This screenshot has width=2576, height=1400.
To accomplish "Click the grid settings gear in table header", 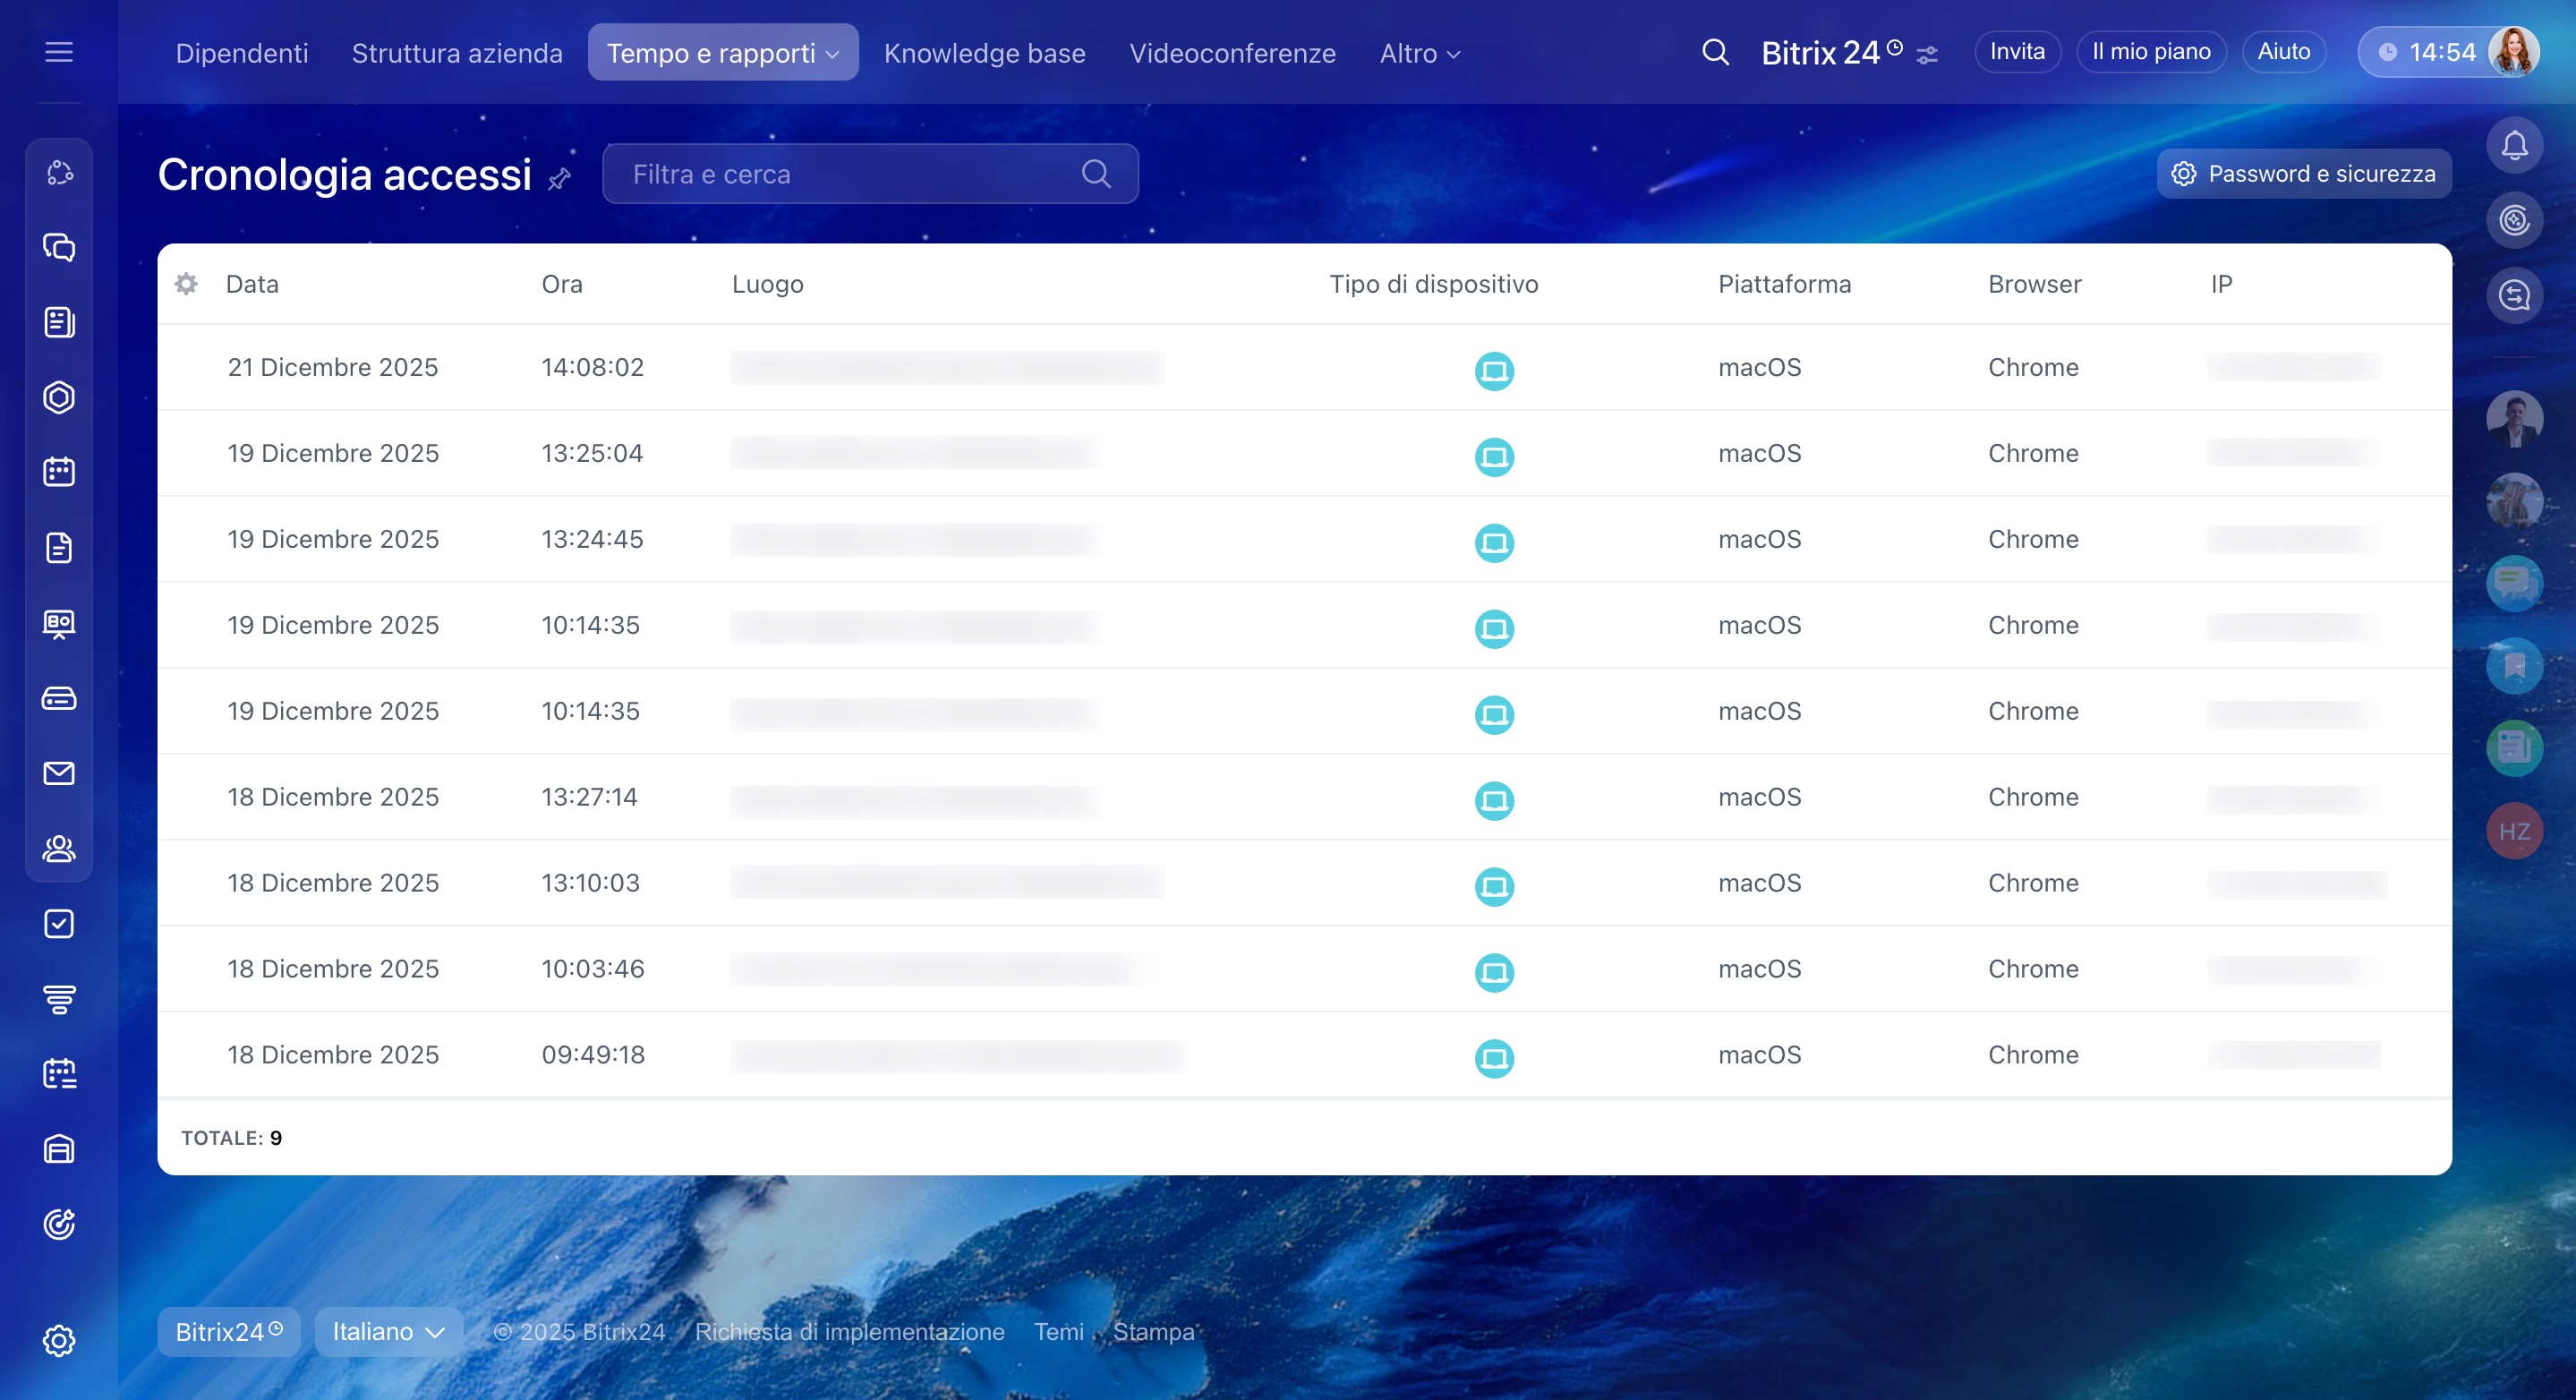I will pyautogui.click(x=186, y=284).
